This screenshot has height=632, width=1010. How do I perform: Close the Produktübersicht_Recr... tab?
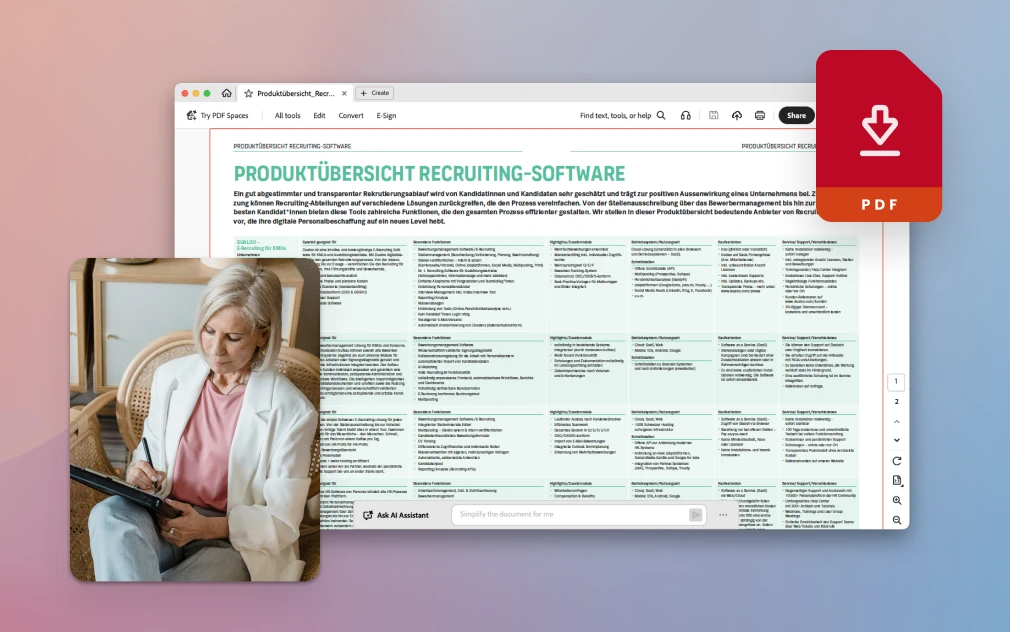pos(344,93)
